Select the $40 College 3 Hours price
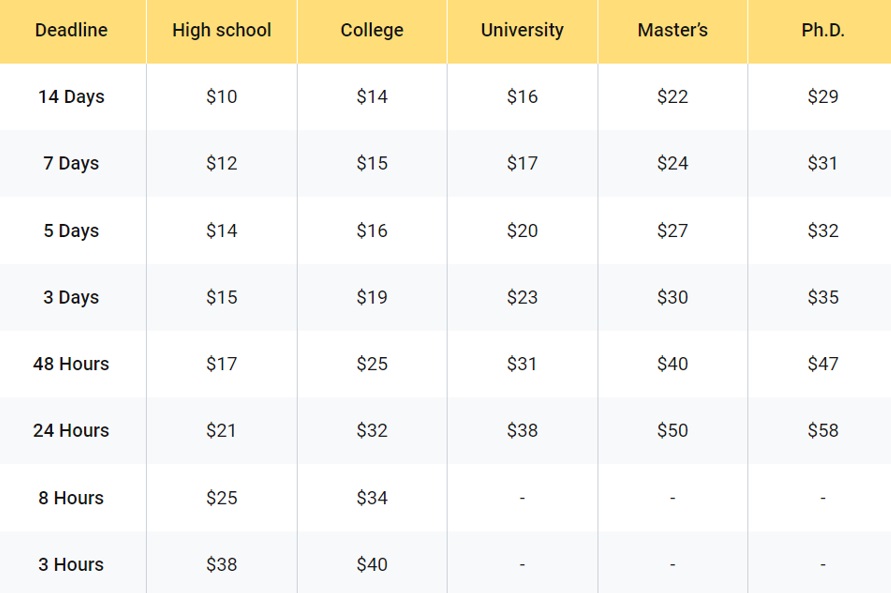 (372, 564)
